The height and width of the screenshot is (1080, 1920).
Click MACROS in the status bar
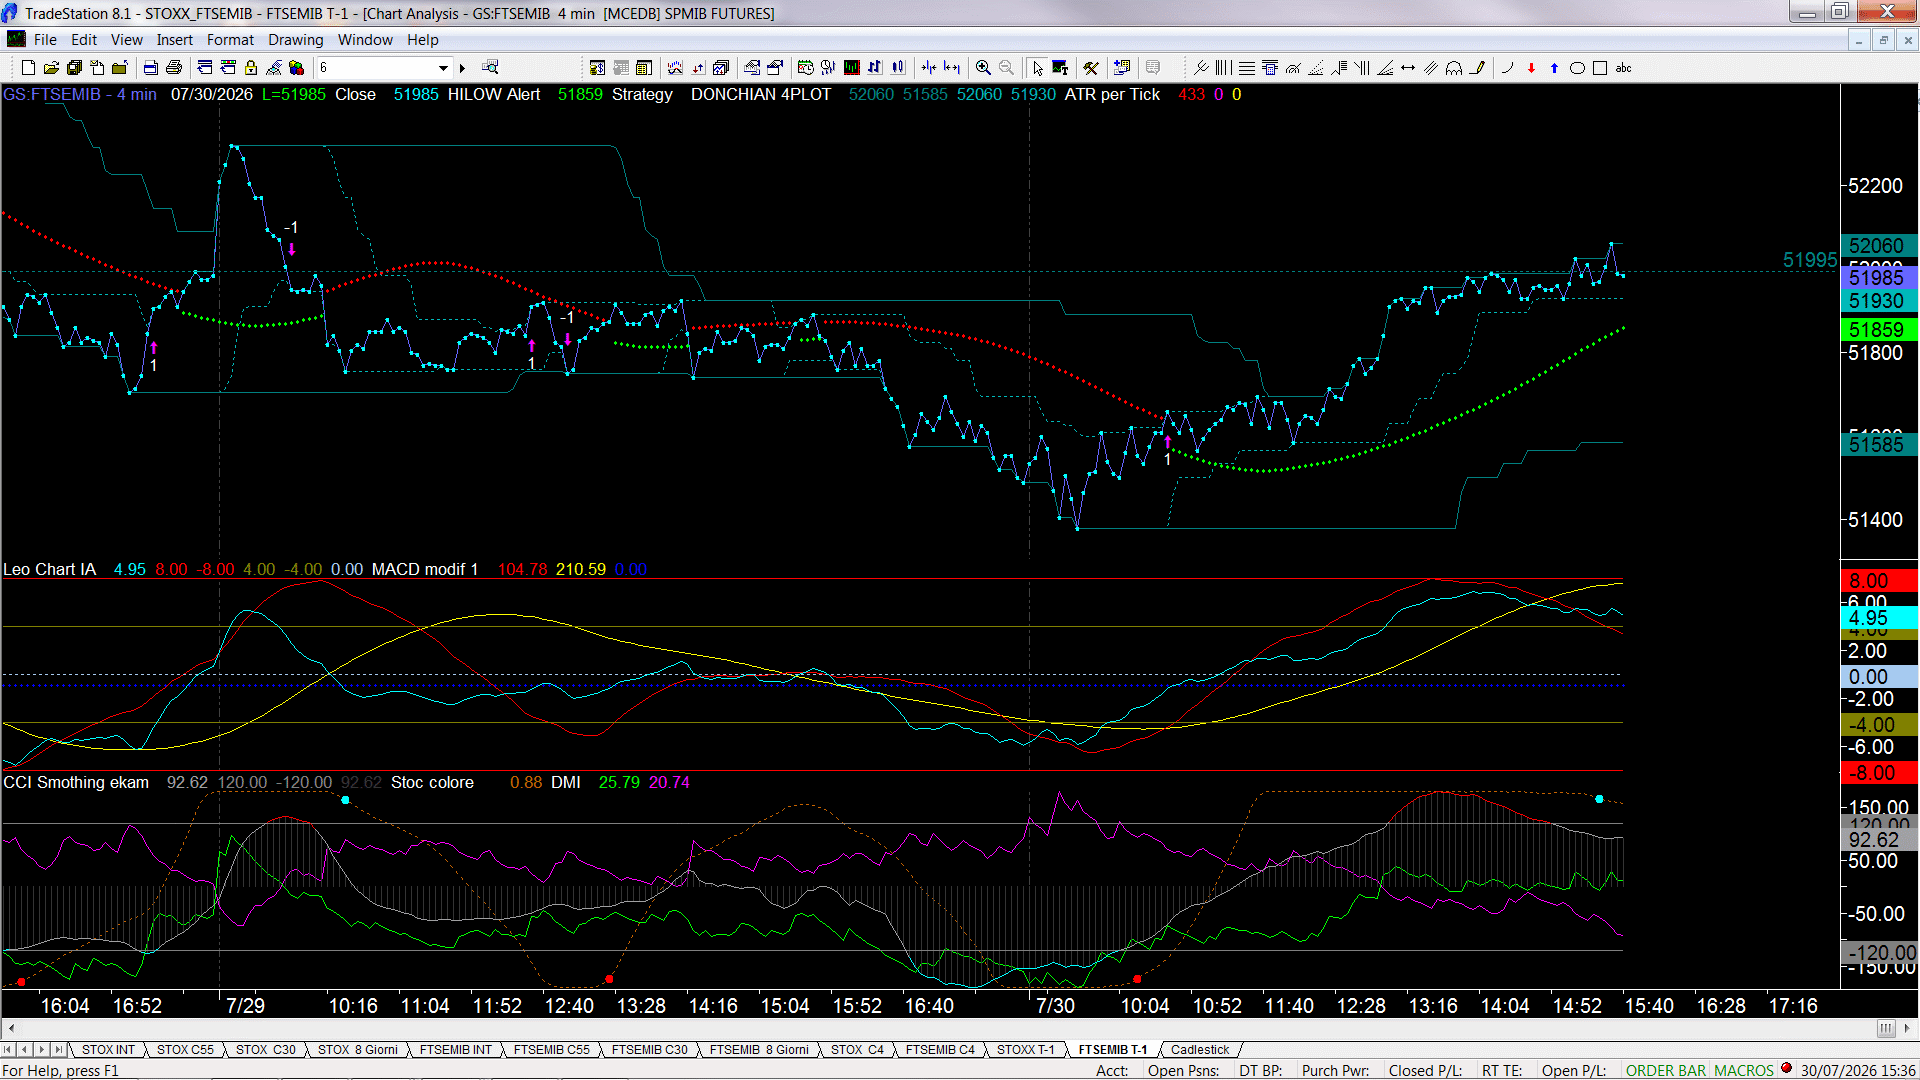[x=1744, y=1071]
